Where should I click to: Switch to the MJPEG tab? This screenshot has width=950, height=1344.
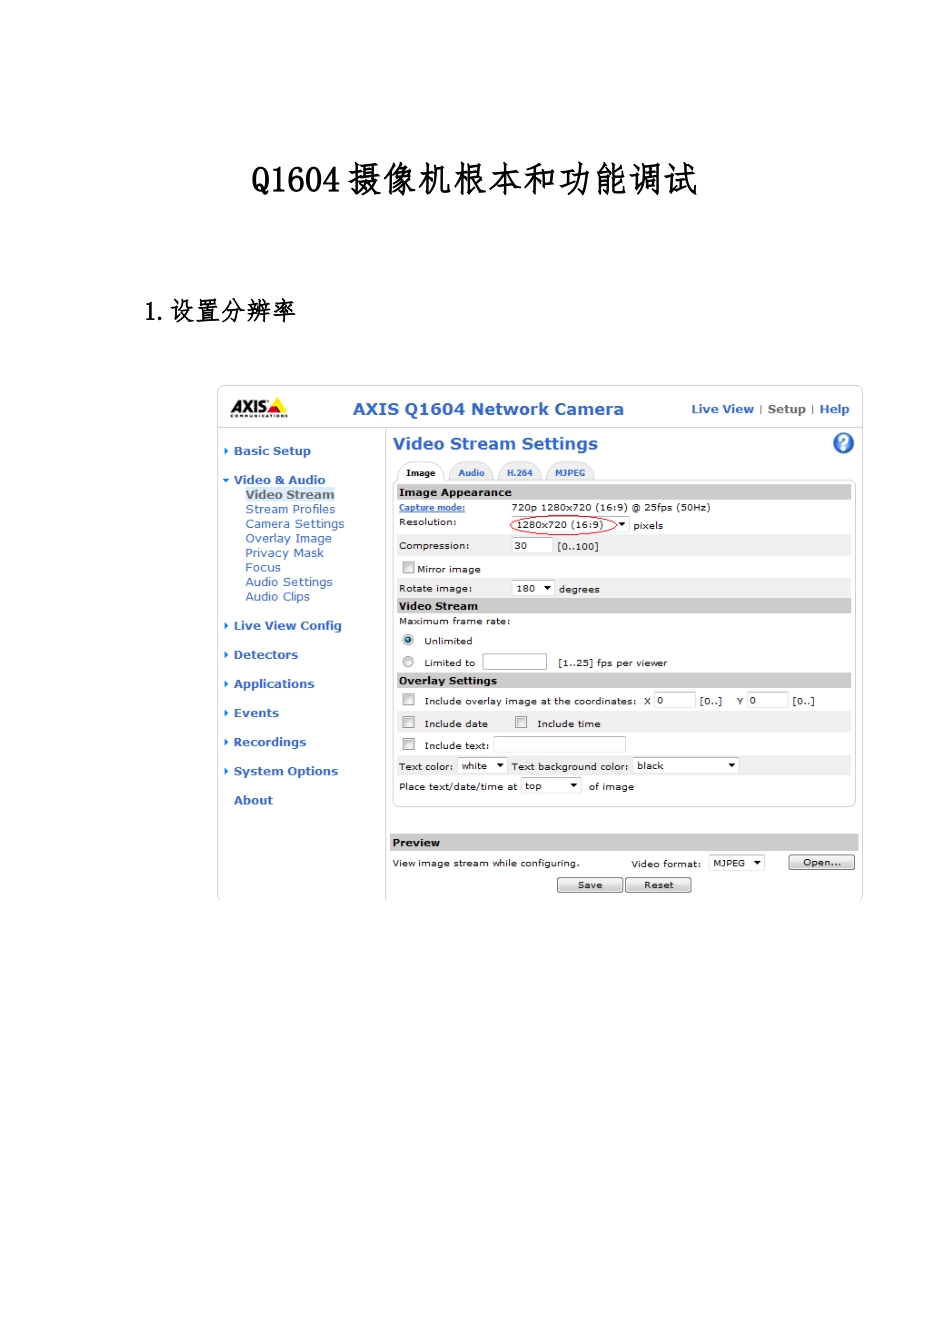(x=570, y=473)
